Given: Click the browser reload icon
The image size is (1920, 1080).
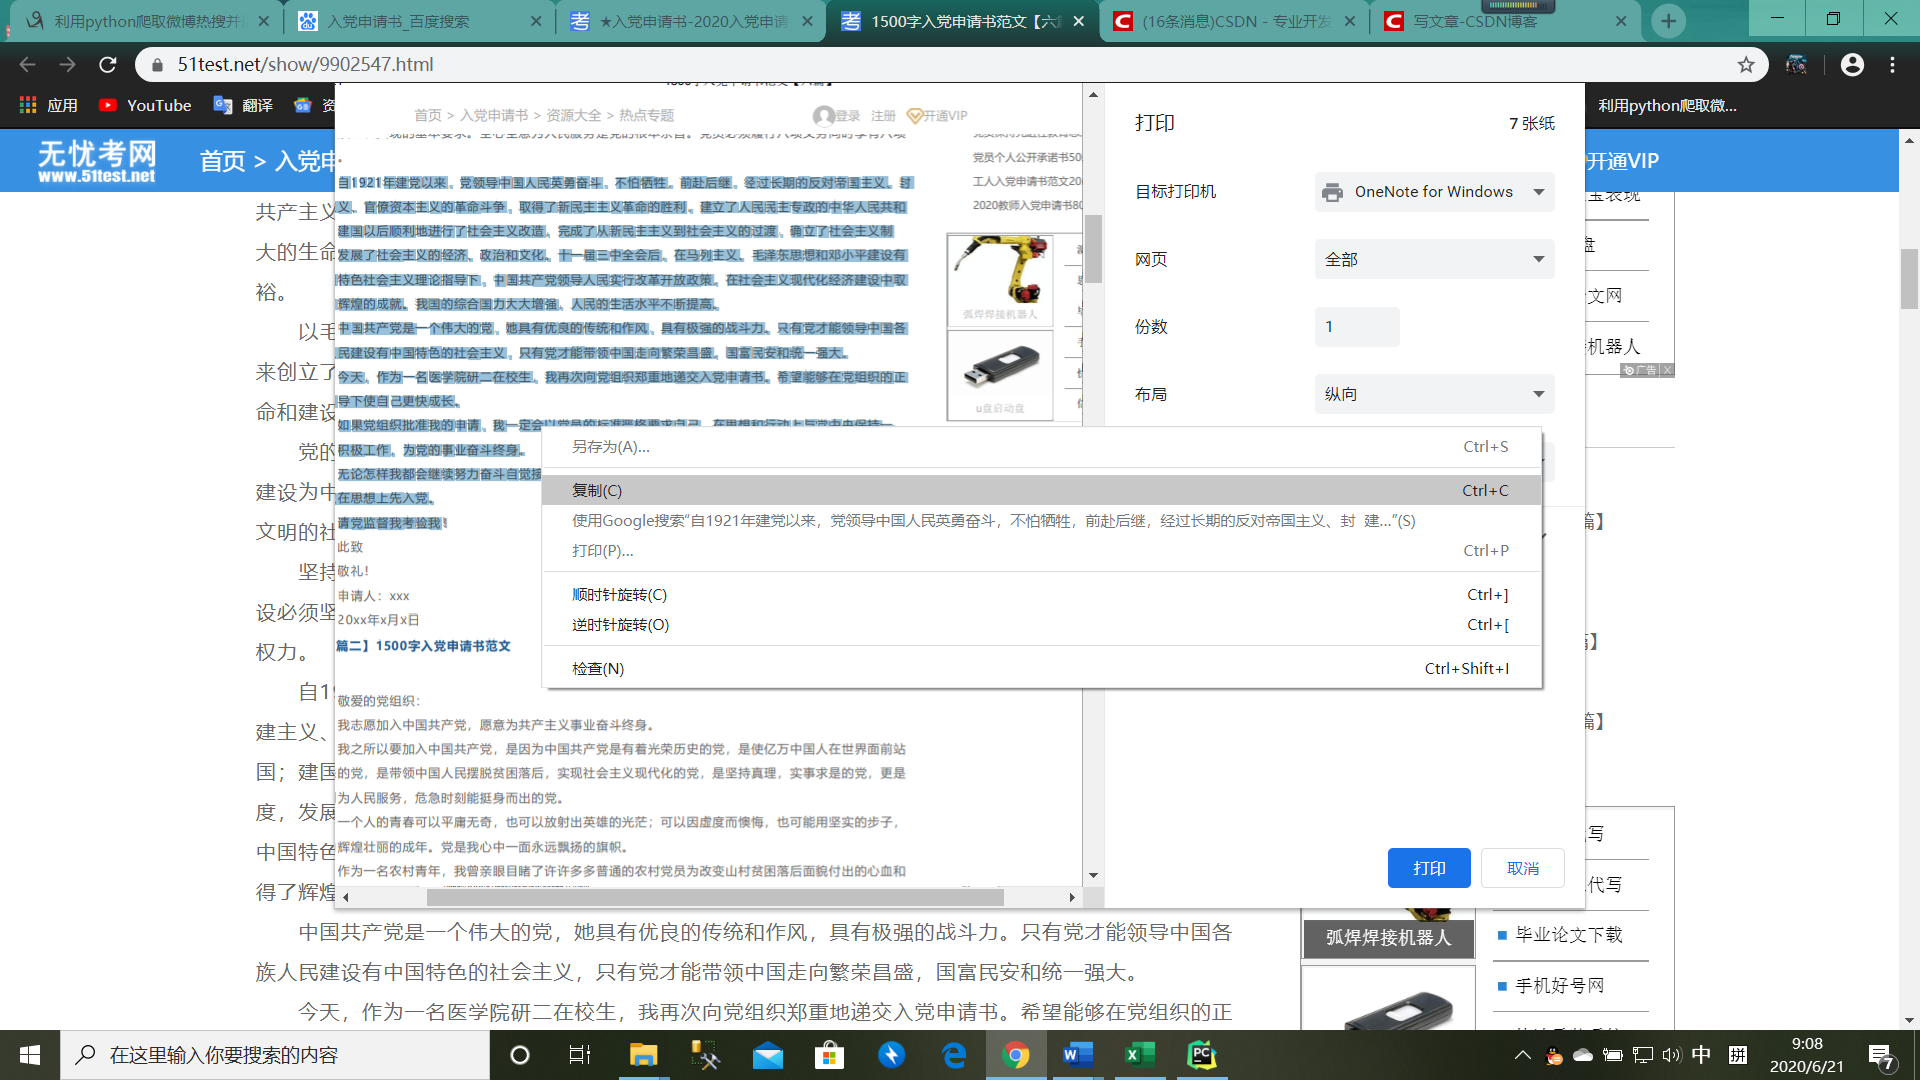Looking at the screenshot, I should [108, 65].
